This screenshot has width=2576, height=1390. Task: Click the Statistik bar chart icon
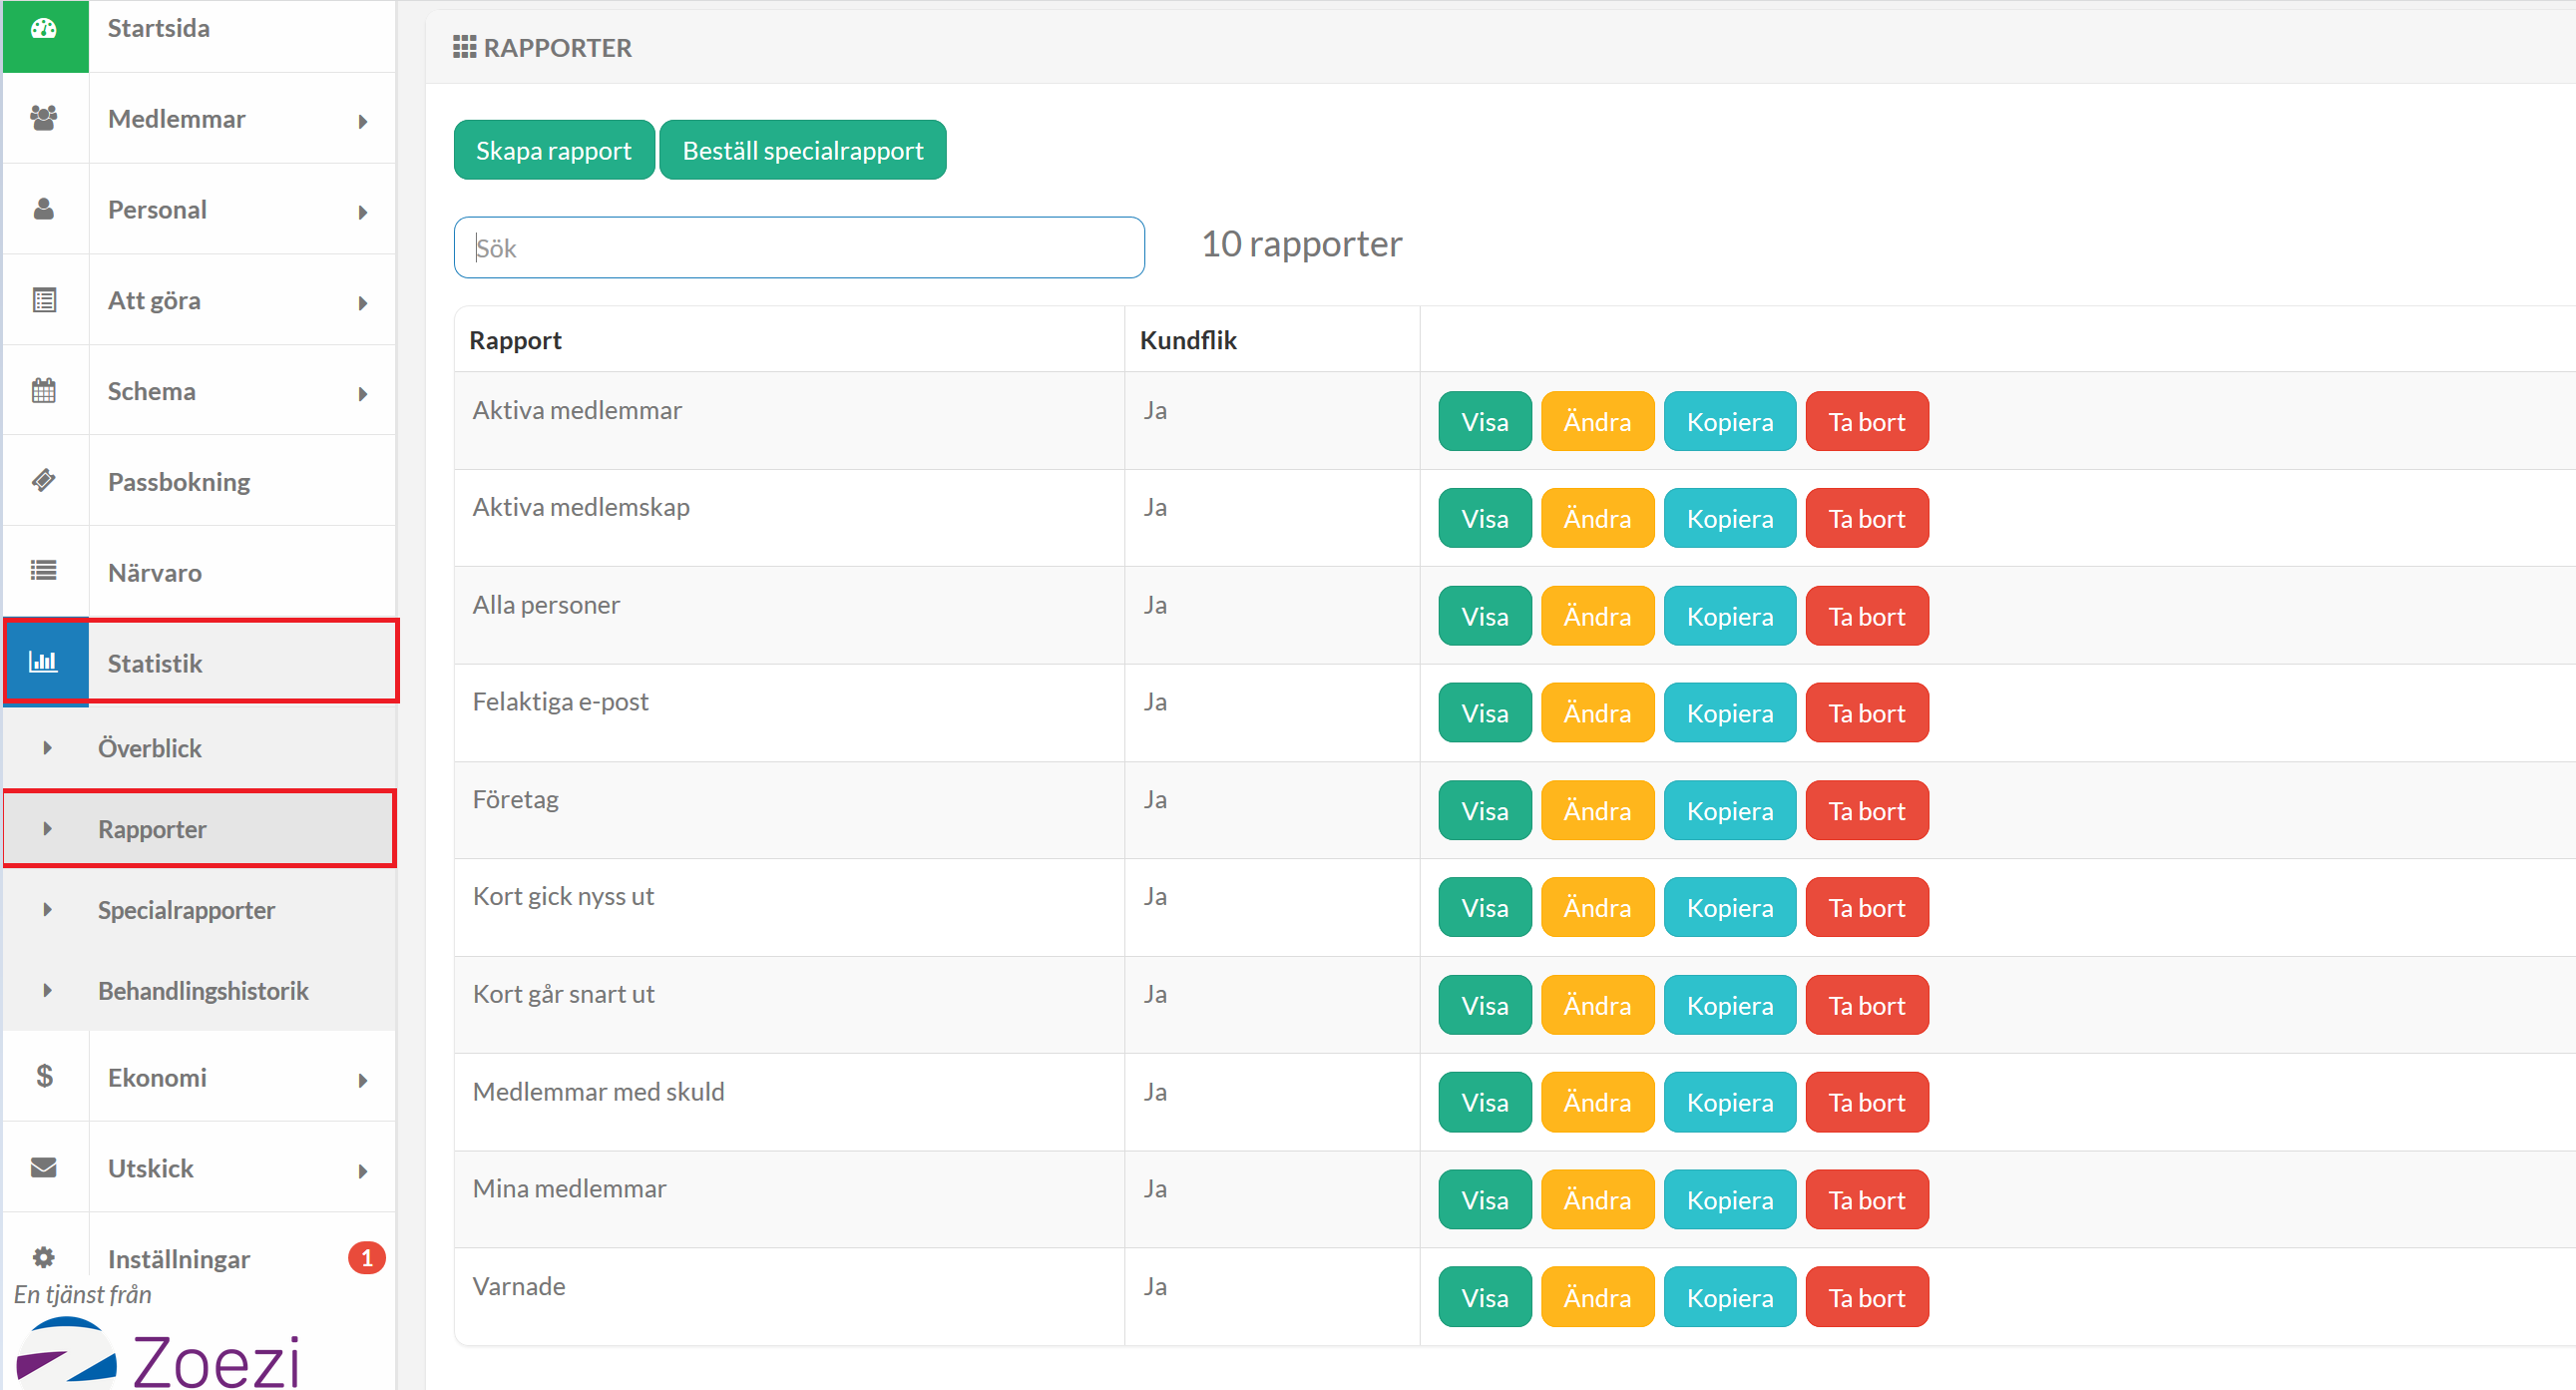coord(44,662)
